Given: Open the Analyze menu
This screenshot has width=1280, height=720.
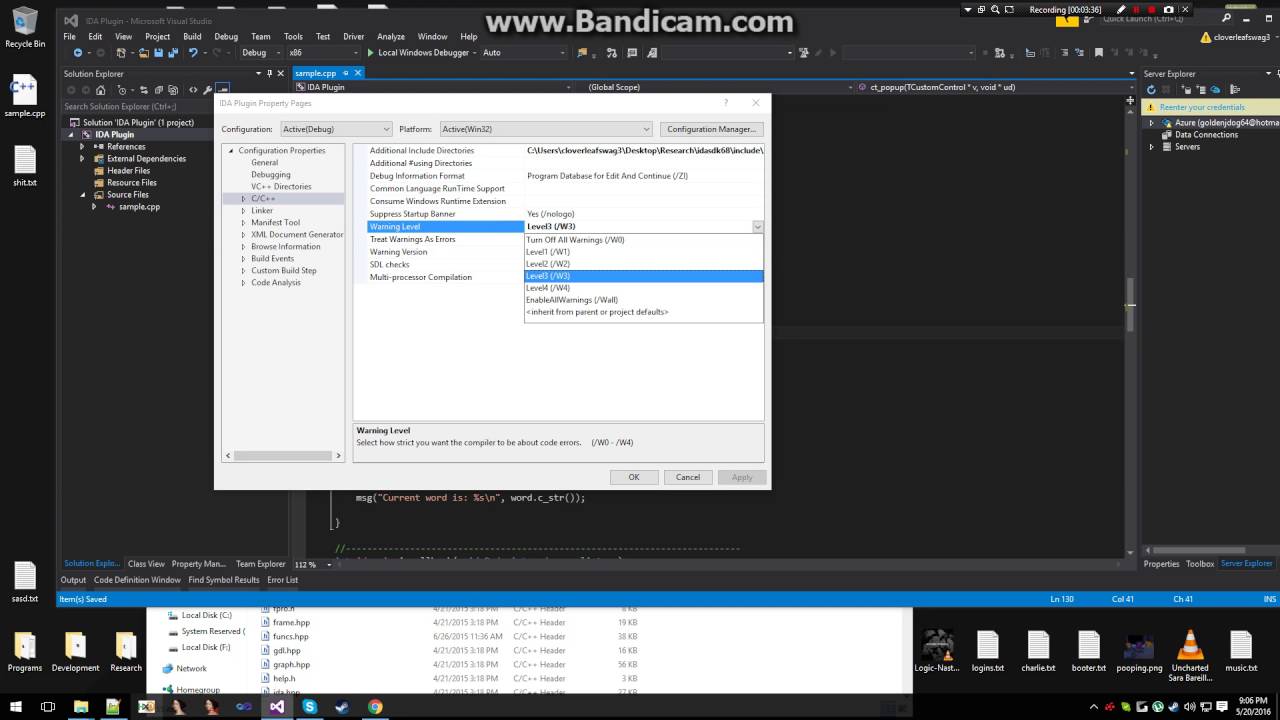Looking at the screenshot, I should tap(391, 36).
